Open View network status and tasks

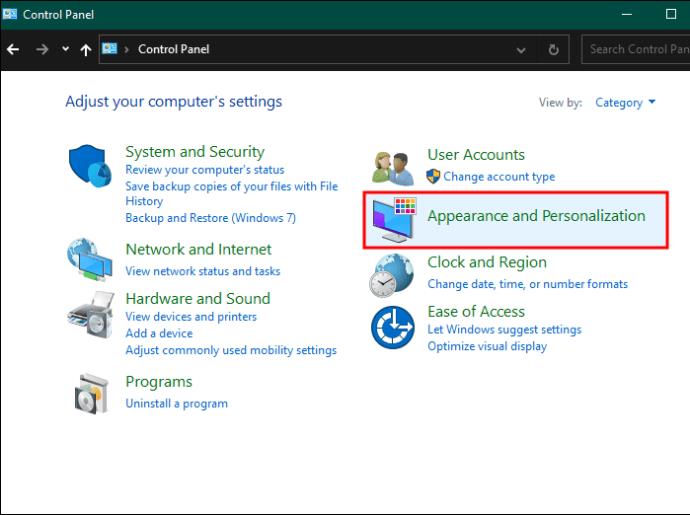click(203, 271)
